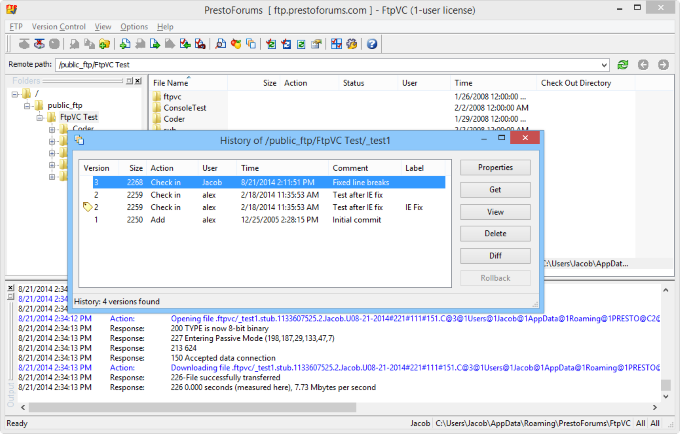Click the output log horizontal scrollbar thumb
The image size is (680, 434).
point(193,407)
